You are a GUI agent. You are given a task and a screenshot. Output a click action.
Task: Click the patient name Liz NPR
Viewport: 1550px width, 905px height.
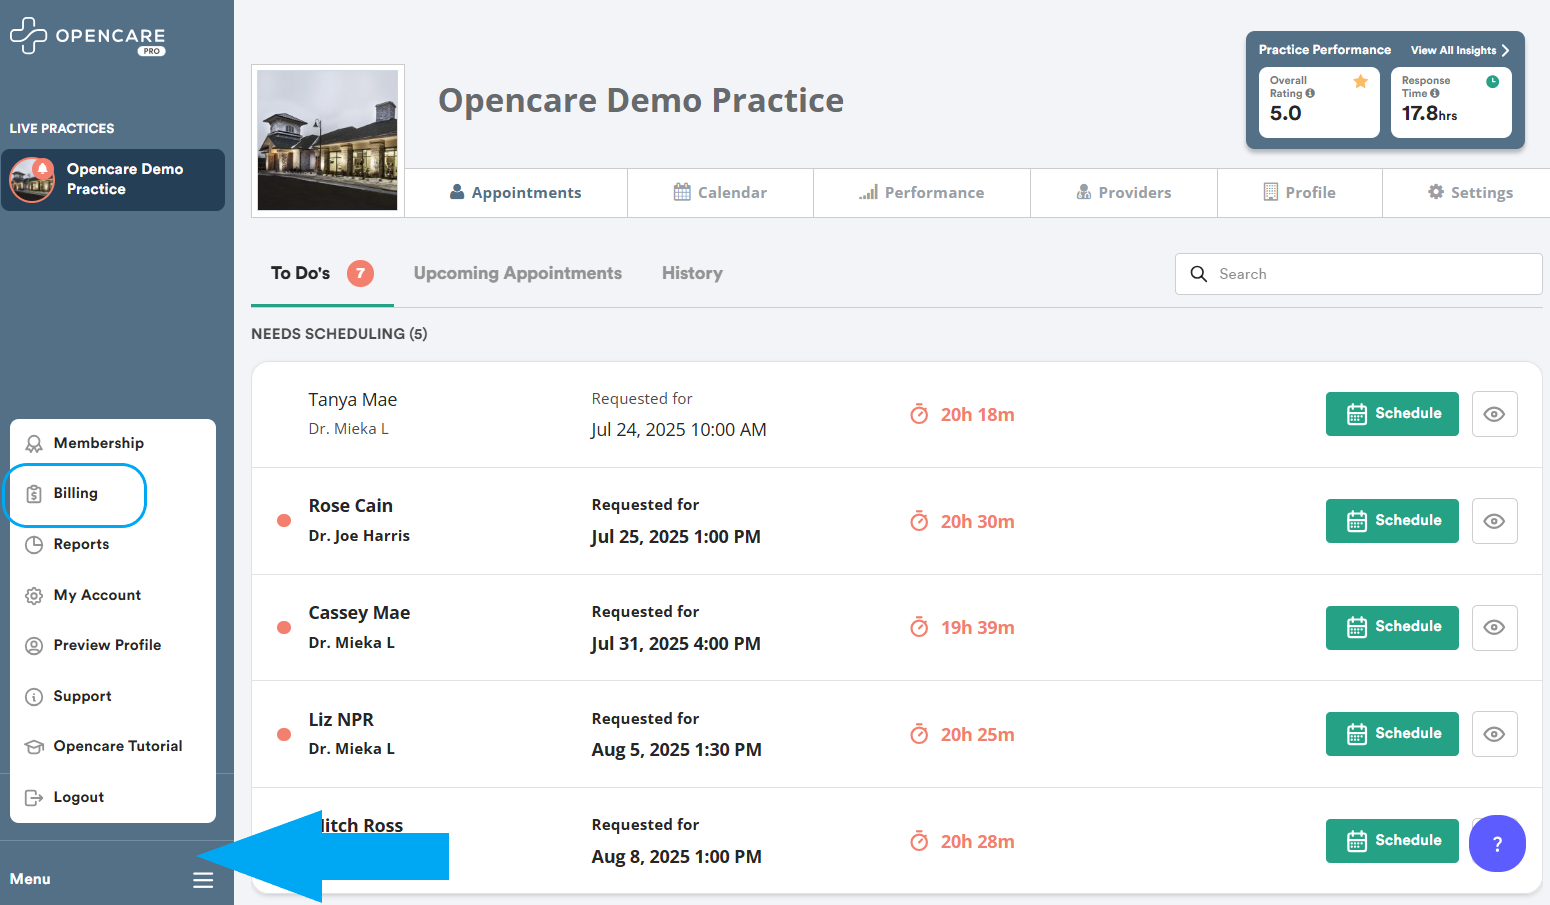pyautogui.click(x=341, y=720)
